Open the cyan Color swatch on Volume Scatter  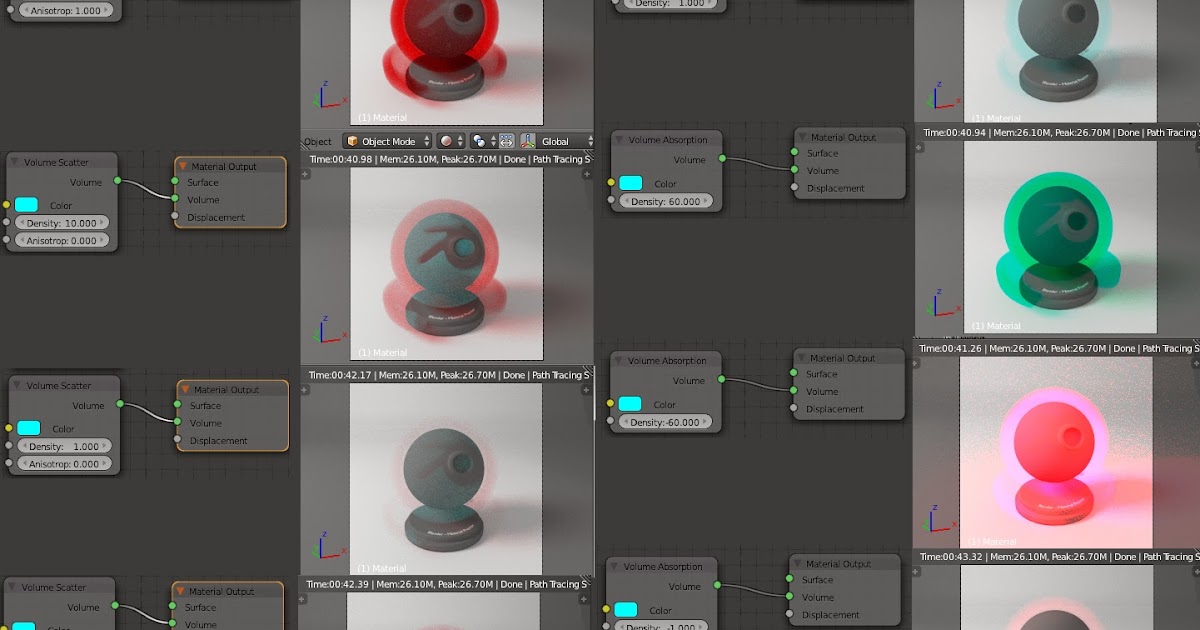(x=27, y=205)
